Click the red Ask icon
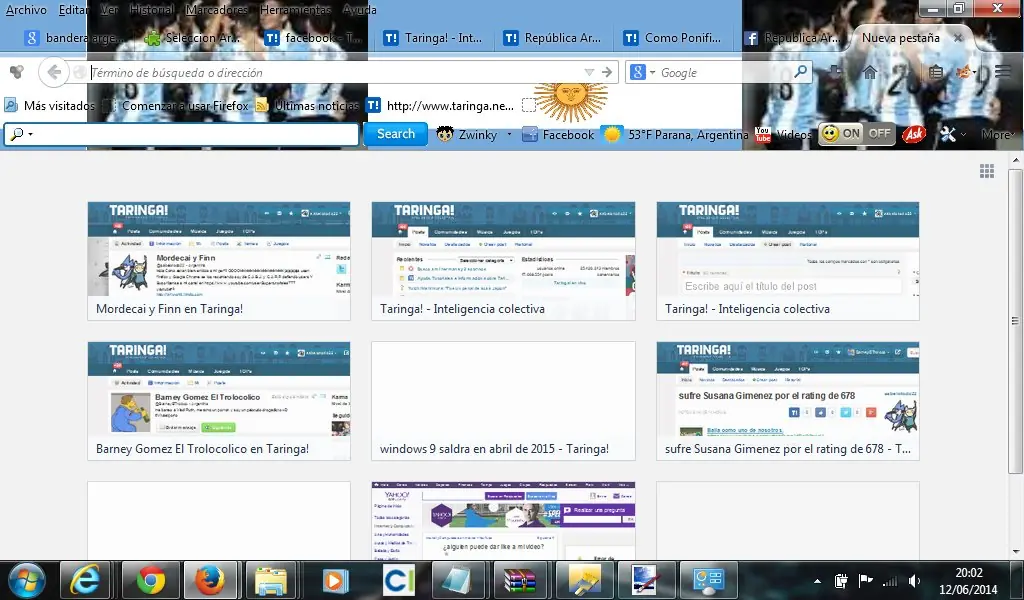The height and width of the screenshot is (600, 1024). click(x=914, y=134)
